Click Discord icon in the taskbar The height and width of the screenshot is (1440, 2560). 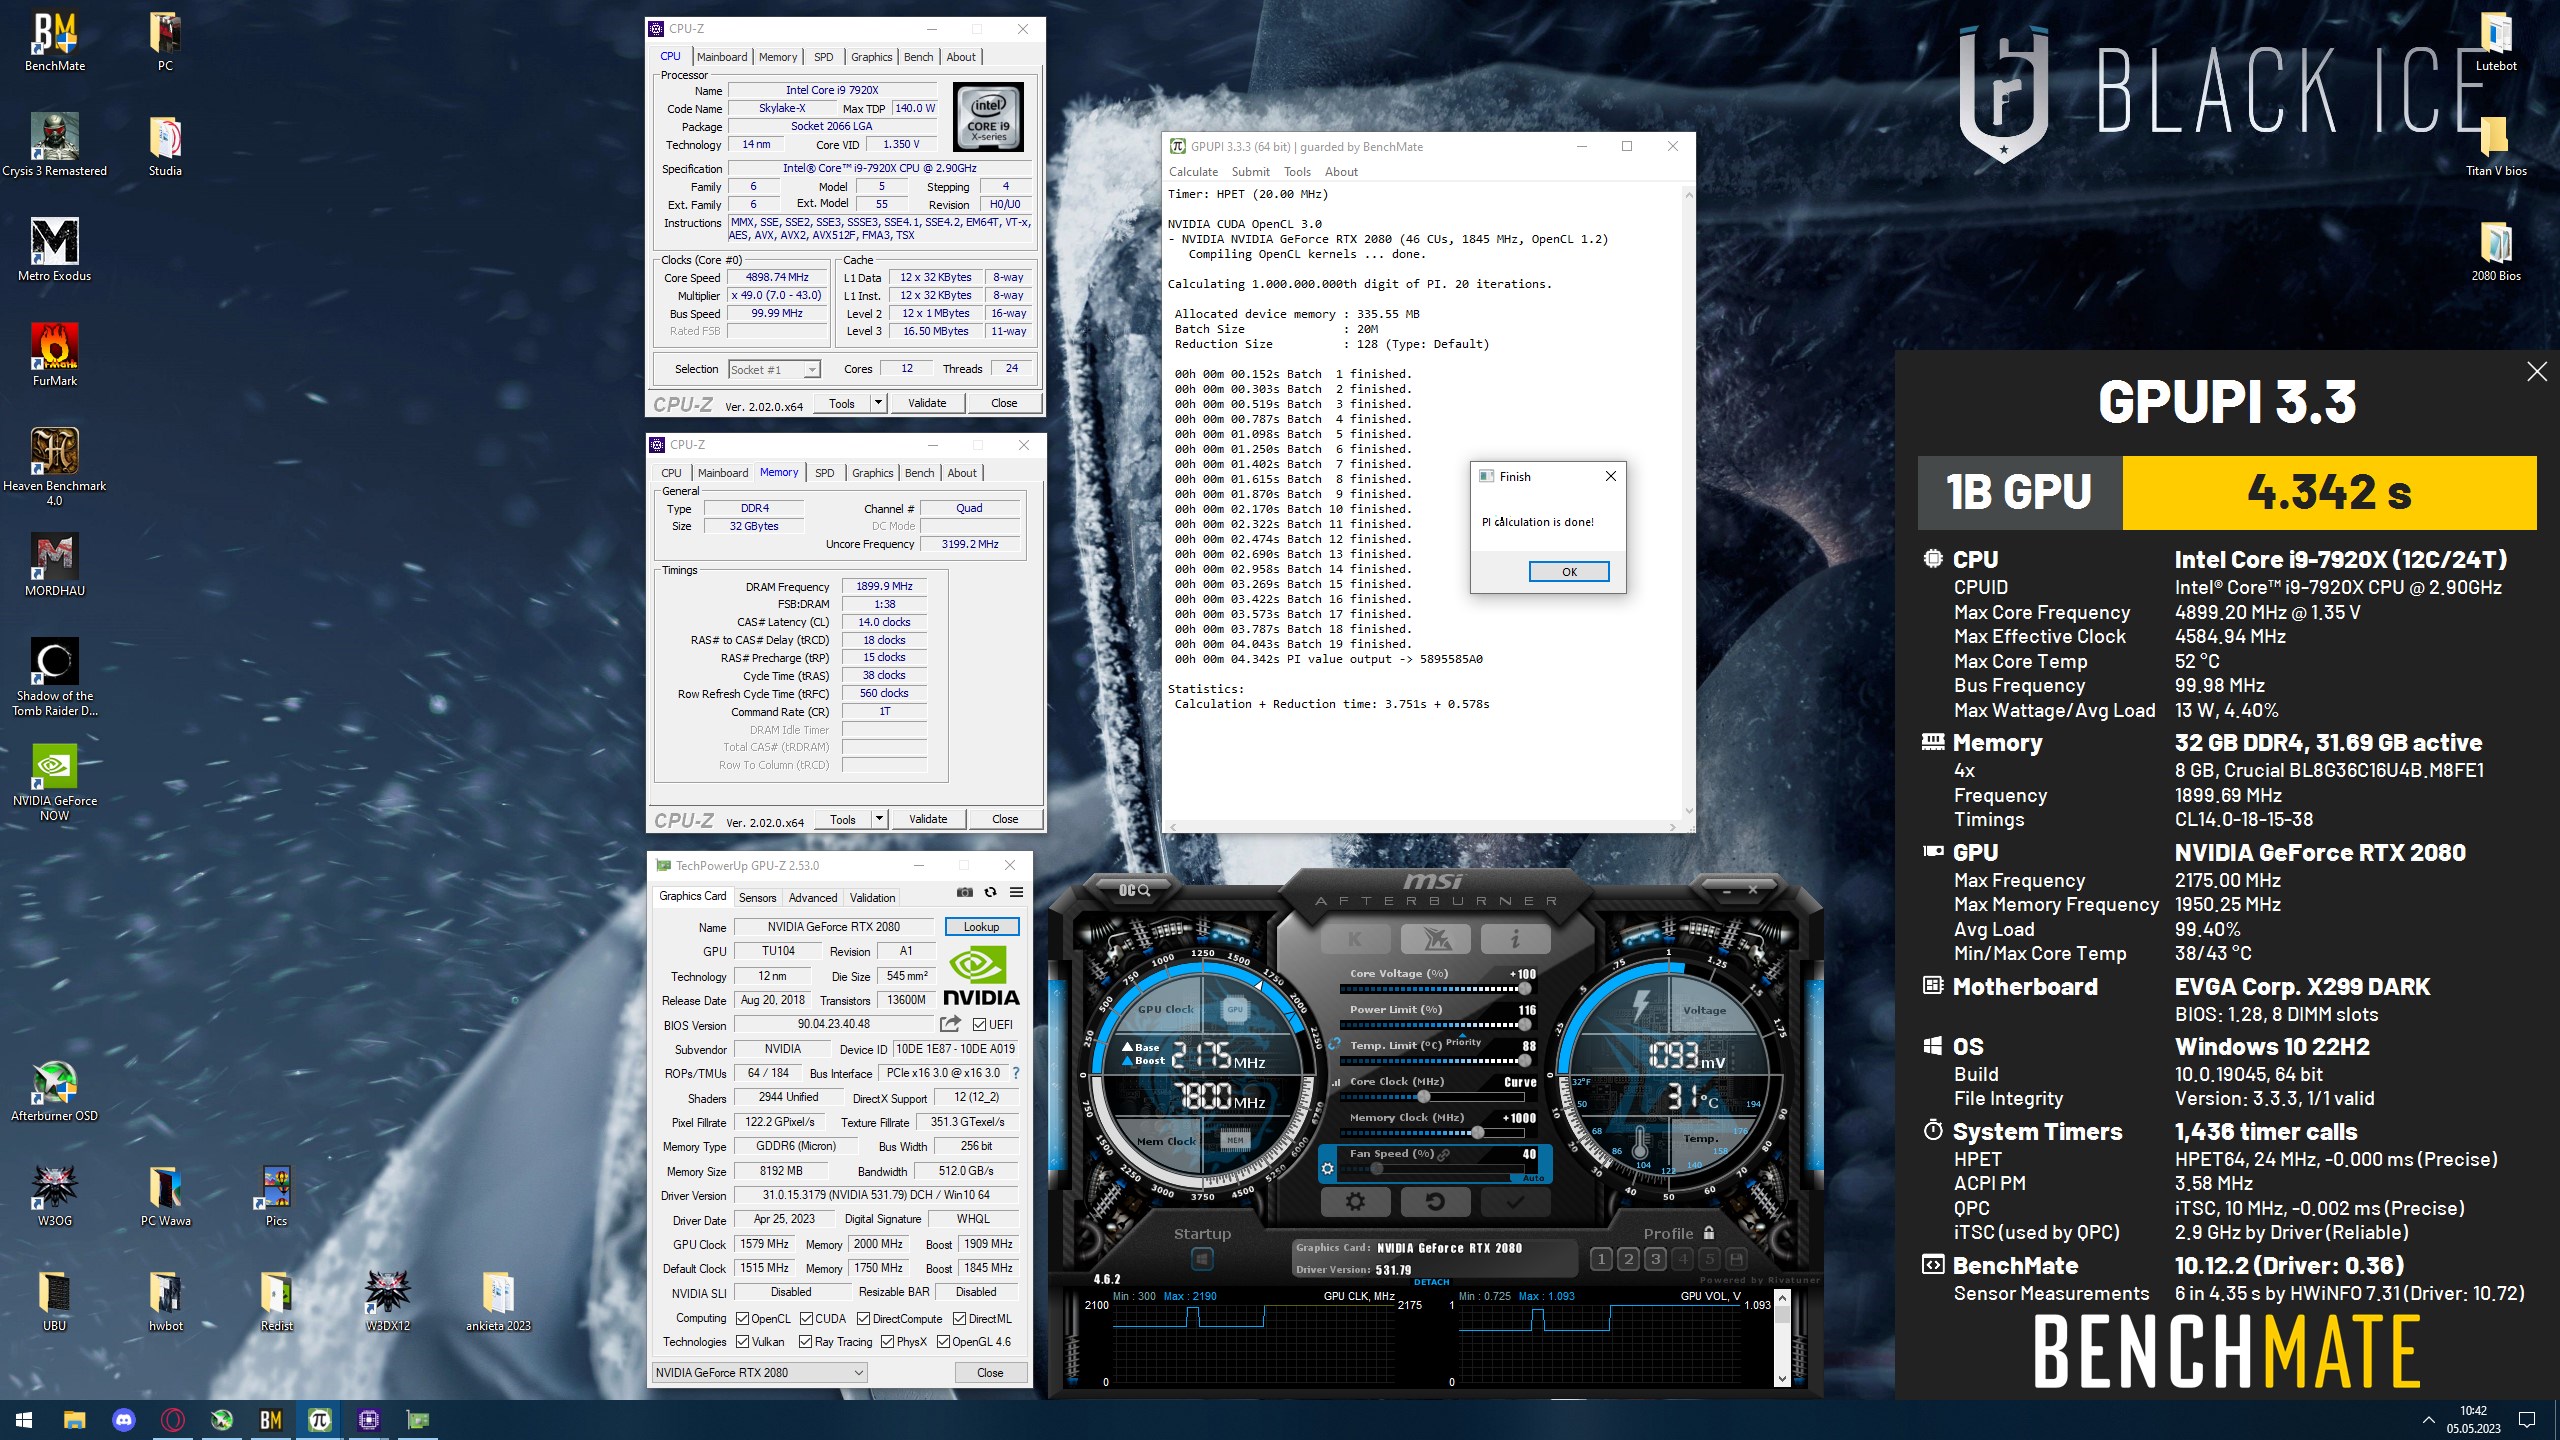[x=124, y=1420]
